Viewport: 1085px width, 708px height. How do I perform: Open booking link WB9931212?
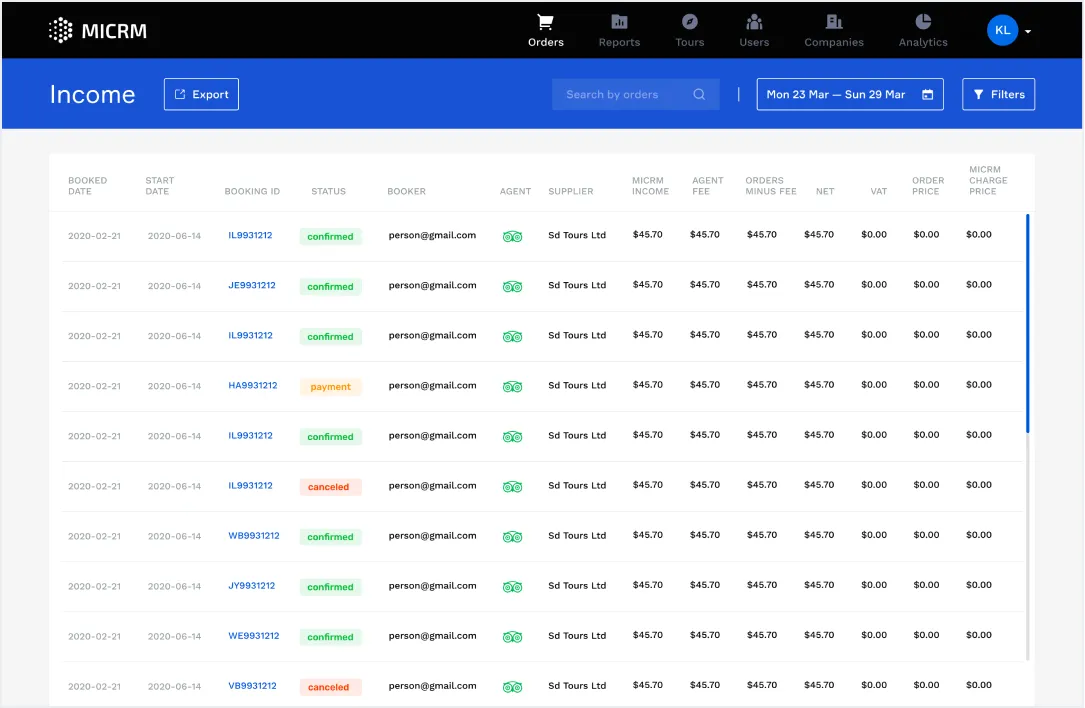click(x=253, y=535)
